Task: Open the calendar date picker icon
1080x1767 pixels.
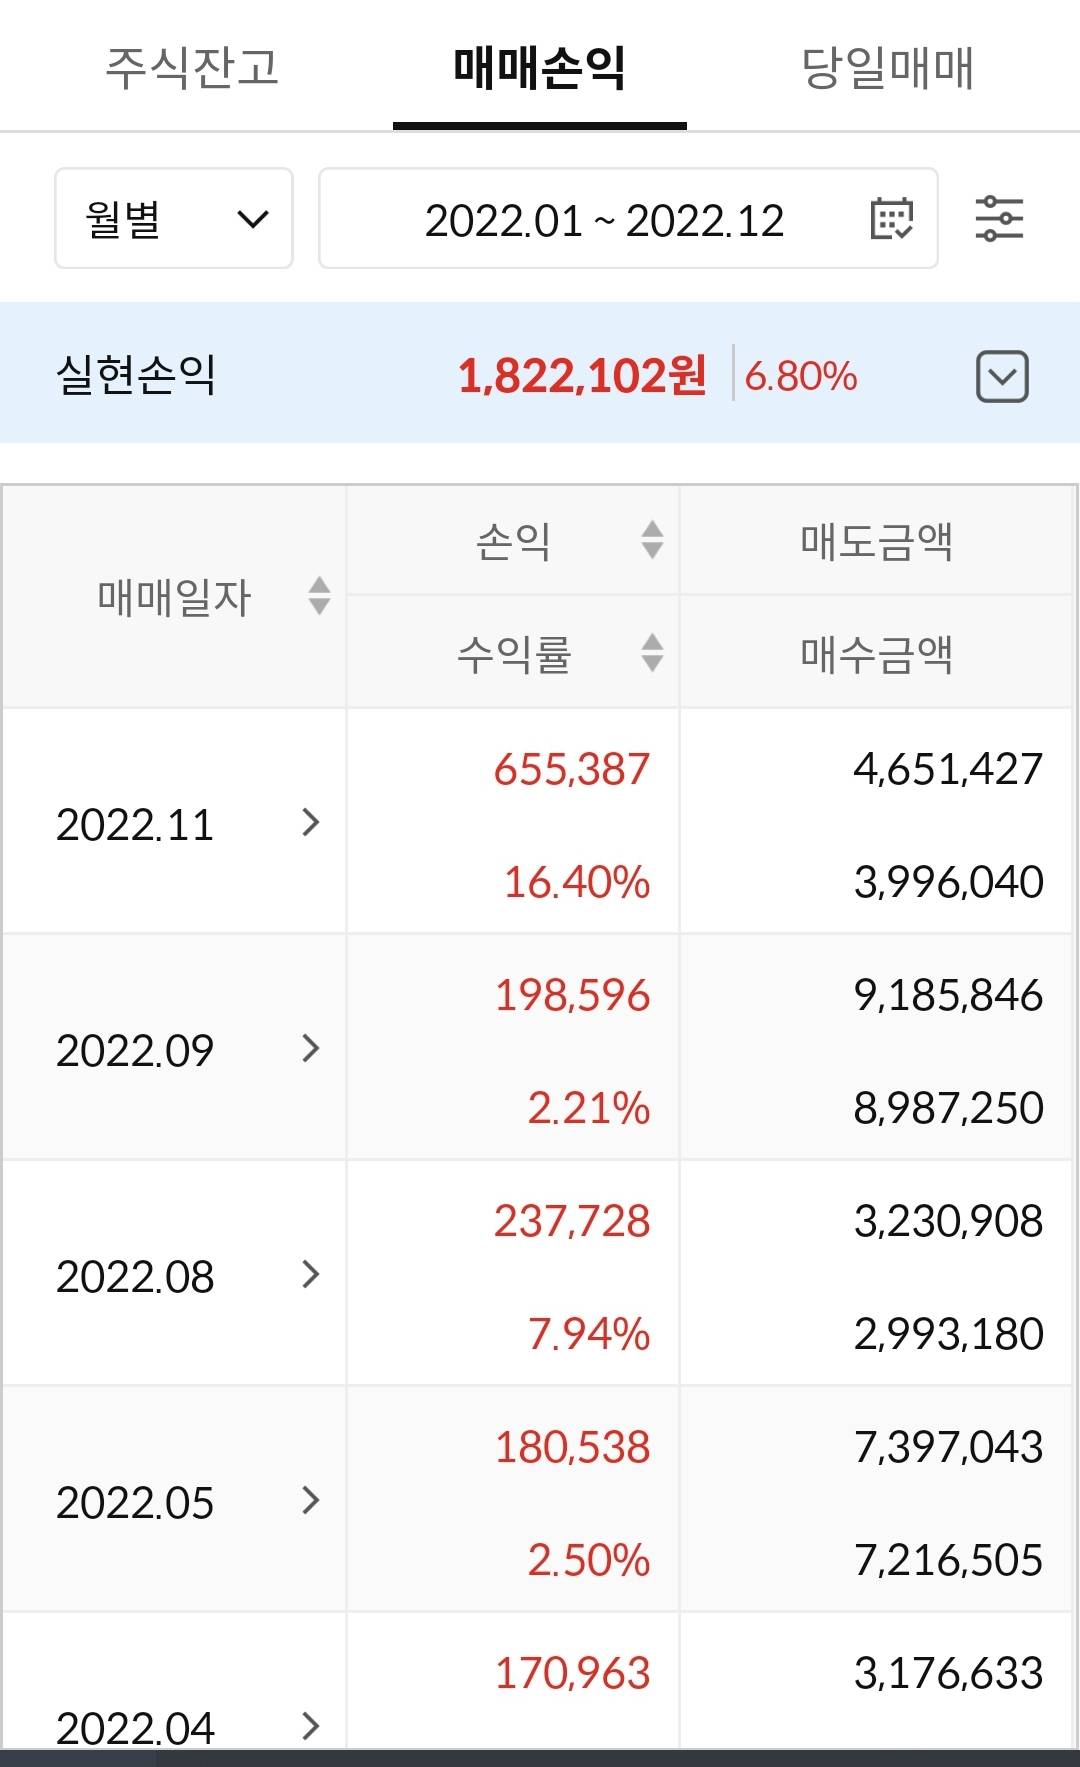Action: tap(891, 219)
